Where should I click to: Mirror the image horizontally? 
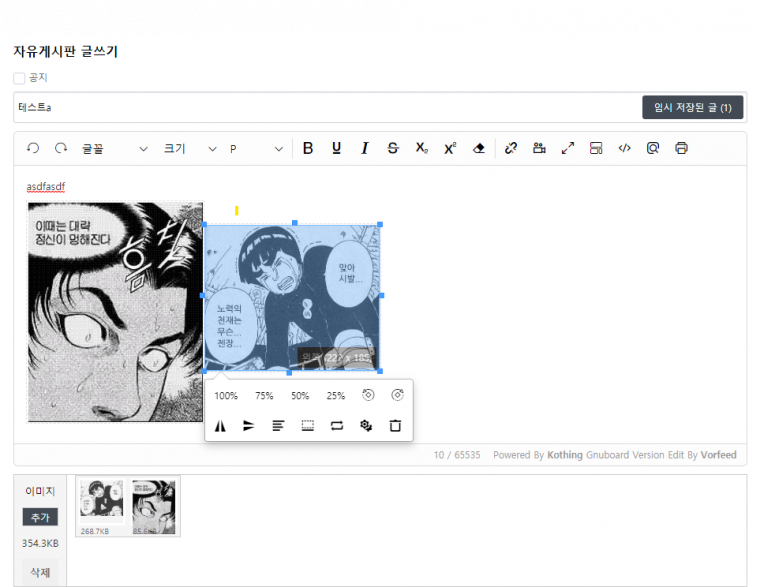[x=221, y=425]
